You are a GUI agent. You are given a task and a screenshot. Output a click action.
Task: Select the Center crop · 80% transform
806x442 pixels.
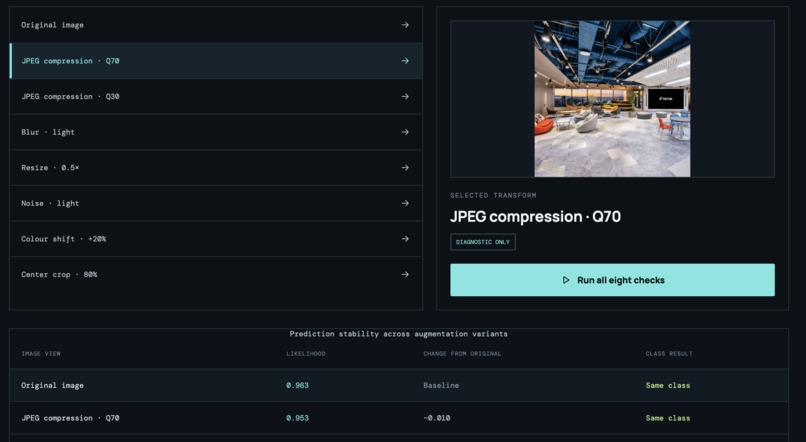[x=216, y=274]
